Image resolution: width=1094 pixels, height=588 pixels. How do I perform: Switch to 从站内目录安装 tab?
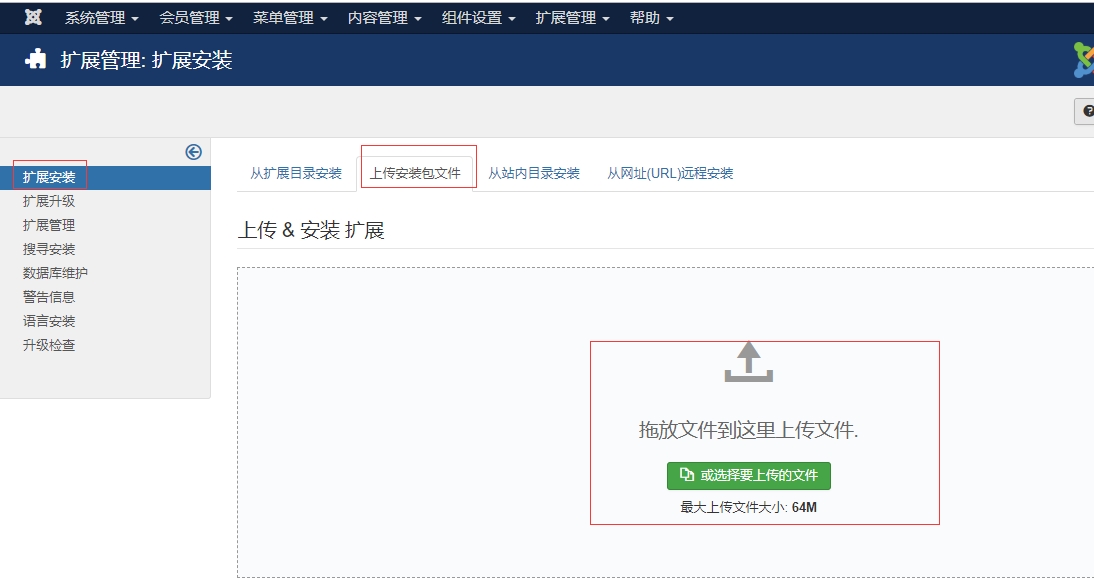[534, 173]
